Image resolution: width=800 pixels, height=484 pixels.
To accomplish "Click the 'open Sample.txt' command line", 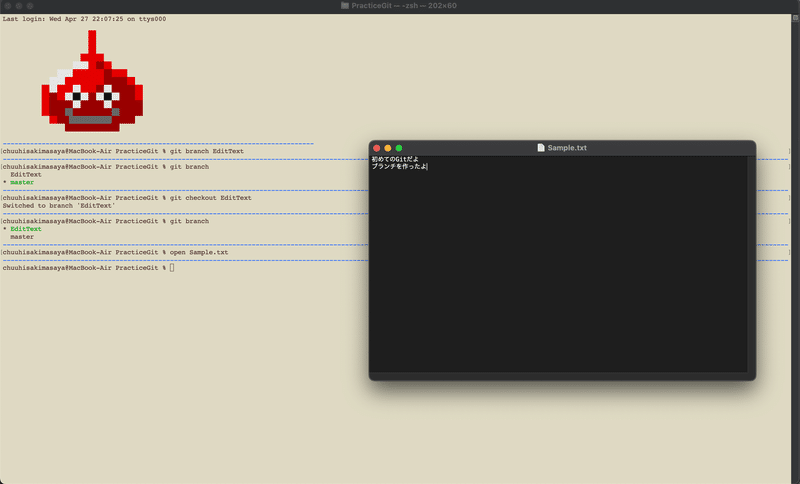I will point(115,252).
